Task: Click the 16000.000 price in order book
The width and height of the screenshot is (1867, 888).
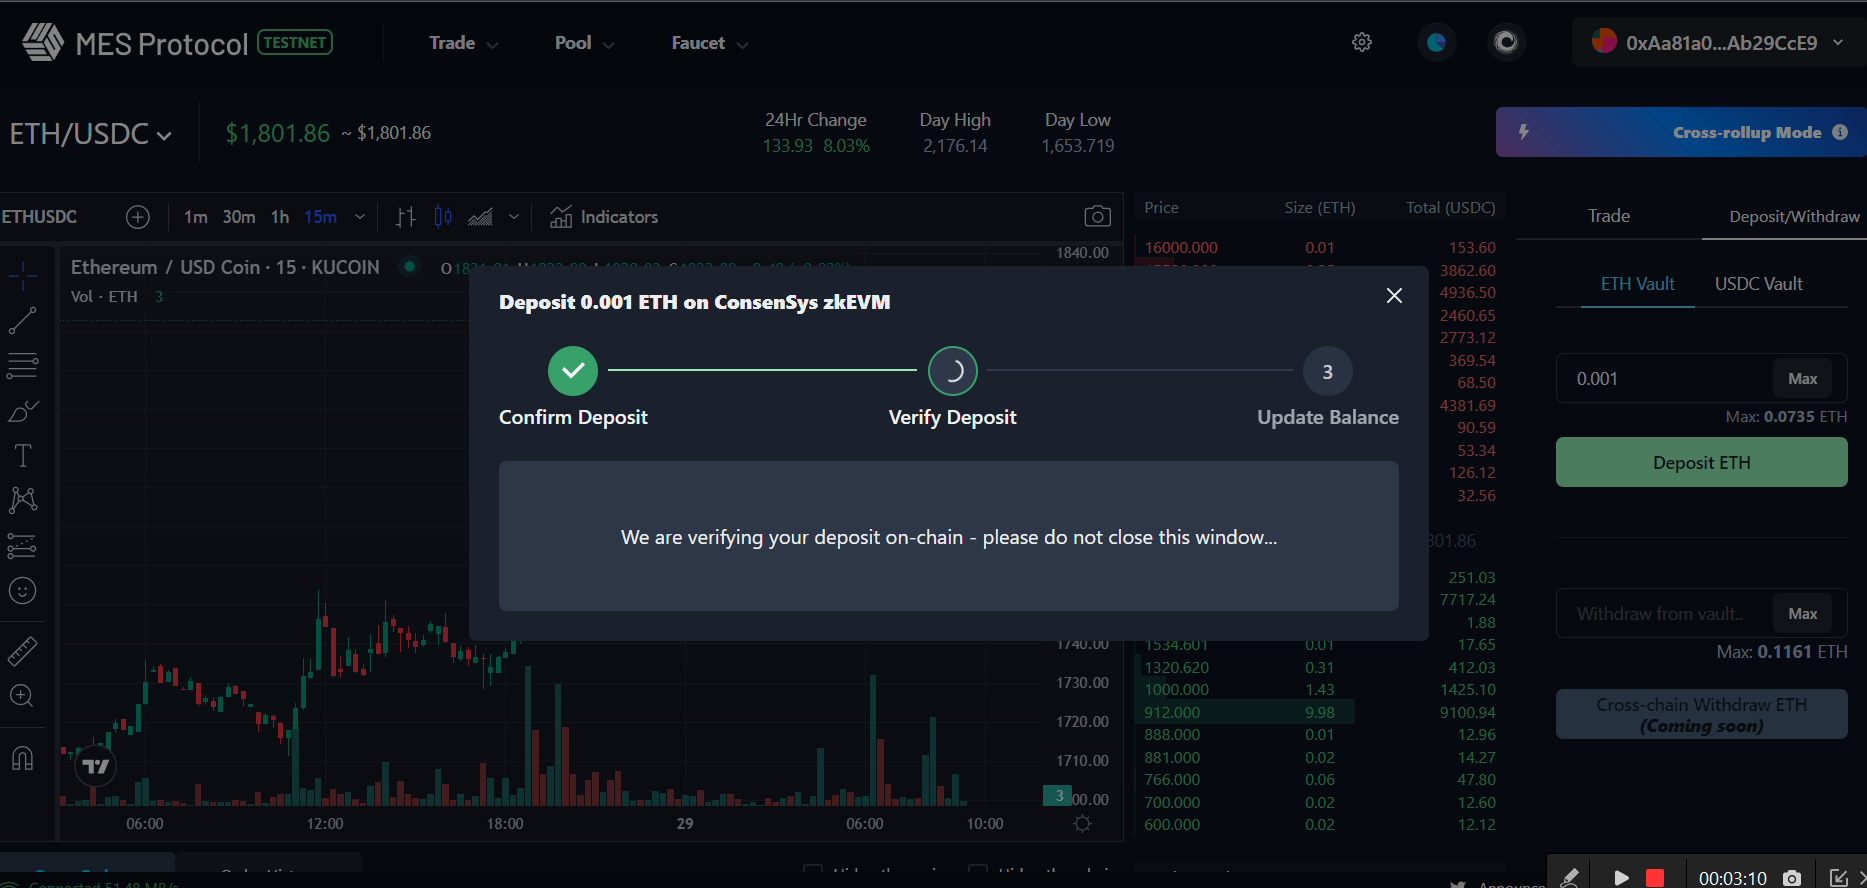Action: pos(1181,248)
